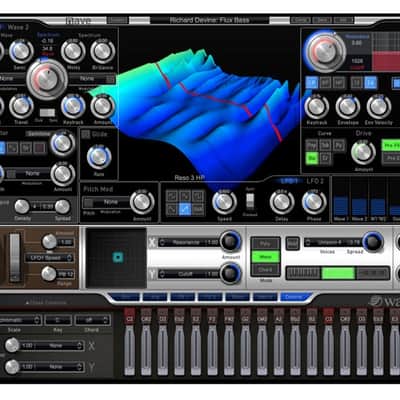Click the W1*W2 mixer level bar
The image size is (400, 400).
378,207
